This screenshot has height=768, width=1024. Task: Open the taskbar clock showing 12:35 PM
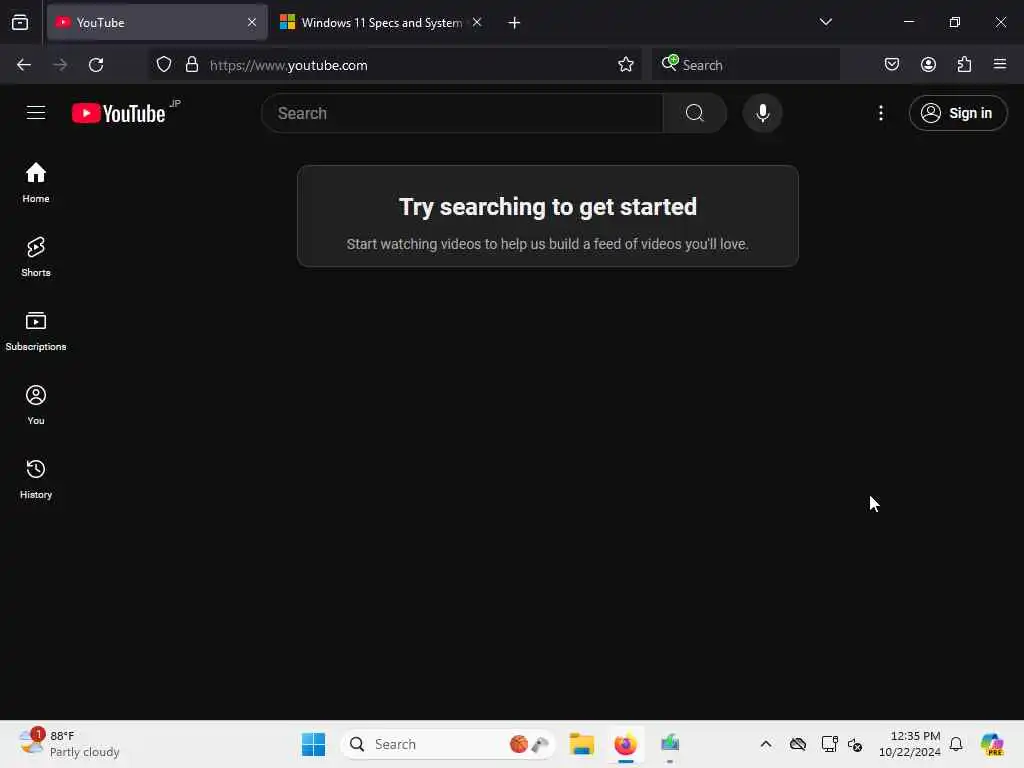pyautogui.click(x=909, y=744)
